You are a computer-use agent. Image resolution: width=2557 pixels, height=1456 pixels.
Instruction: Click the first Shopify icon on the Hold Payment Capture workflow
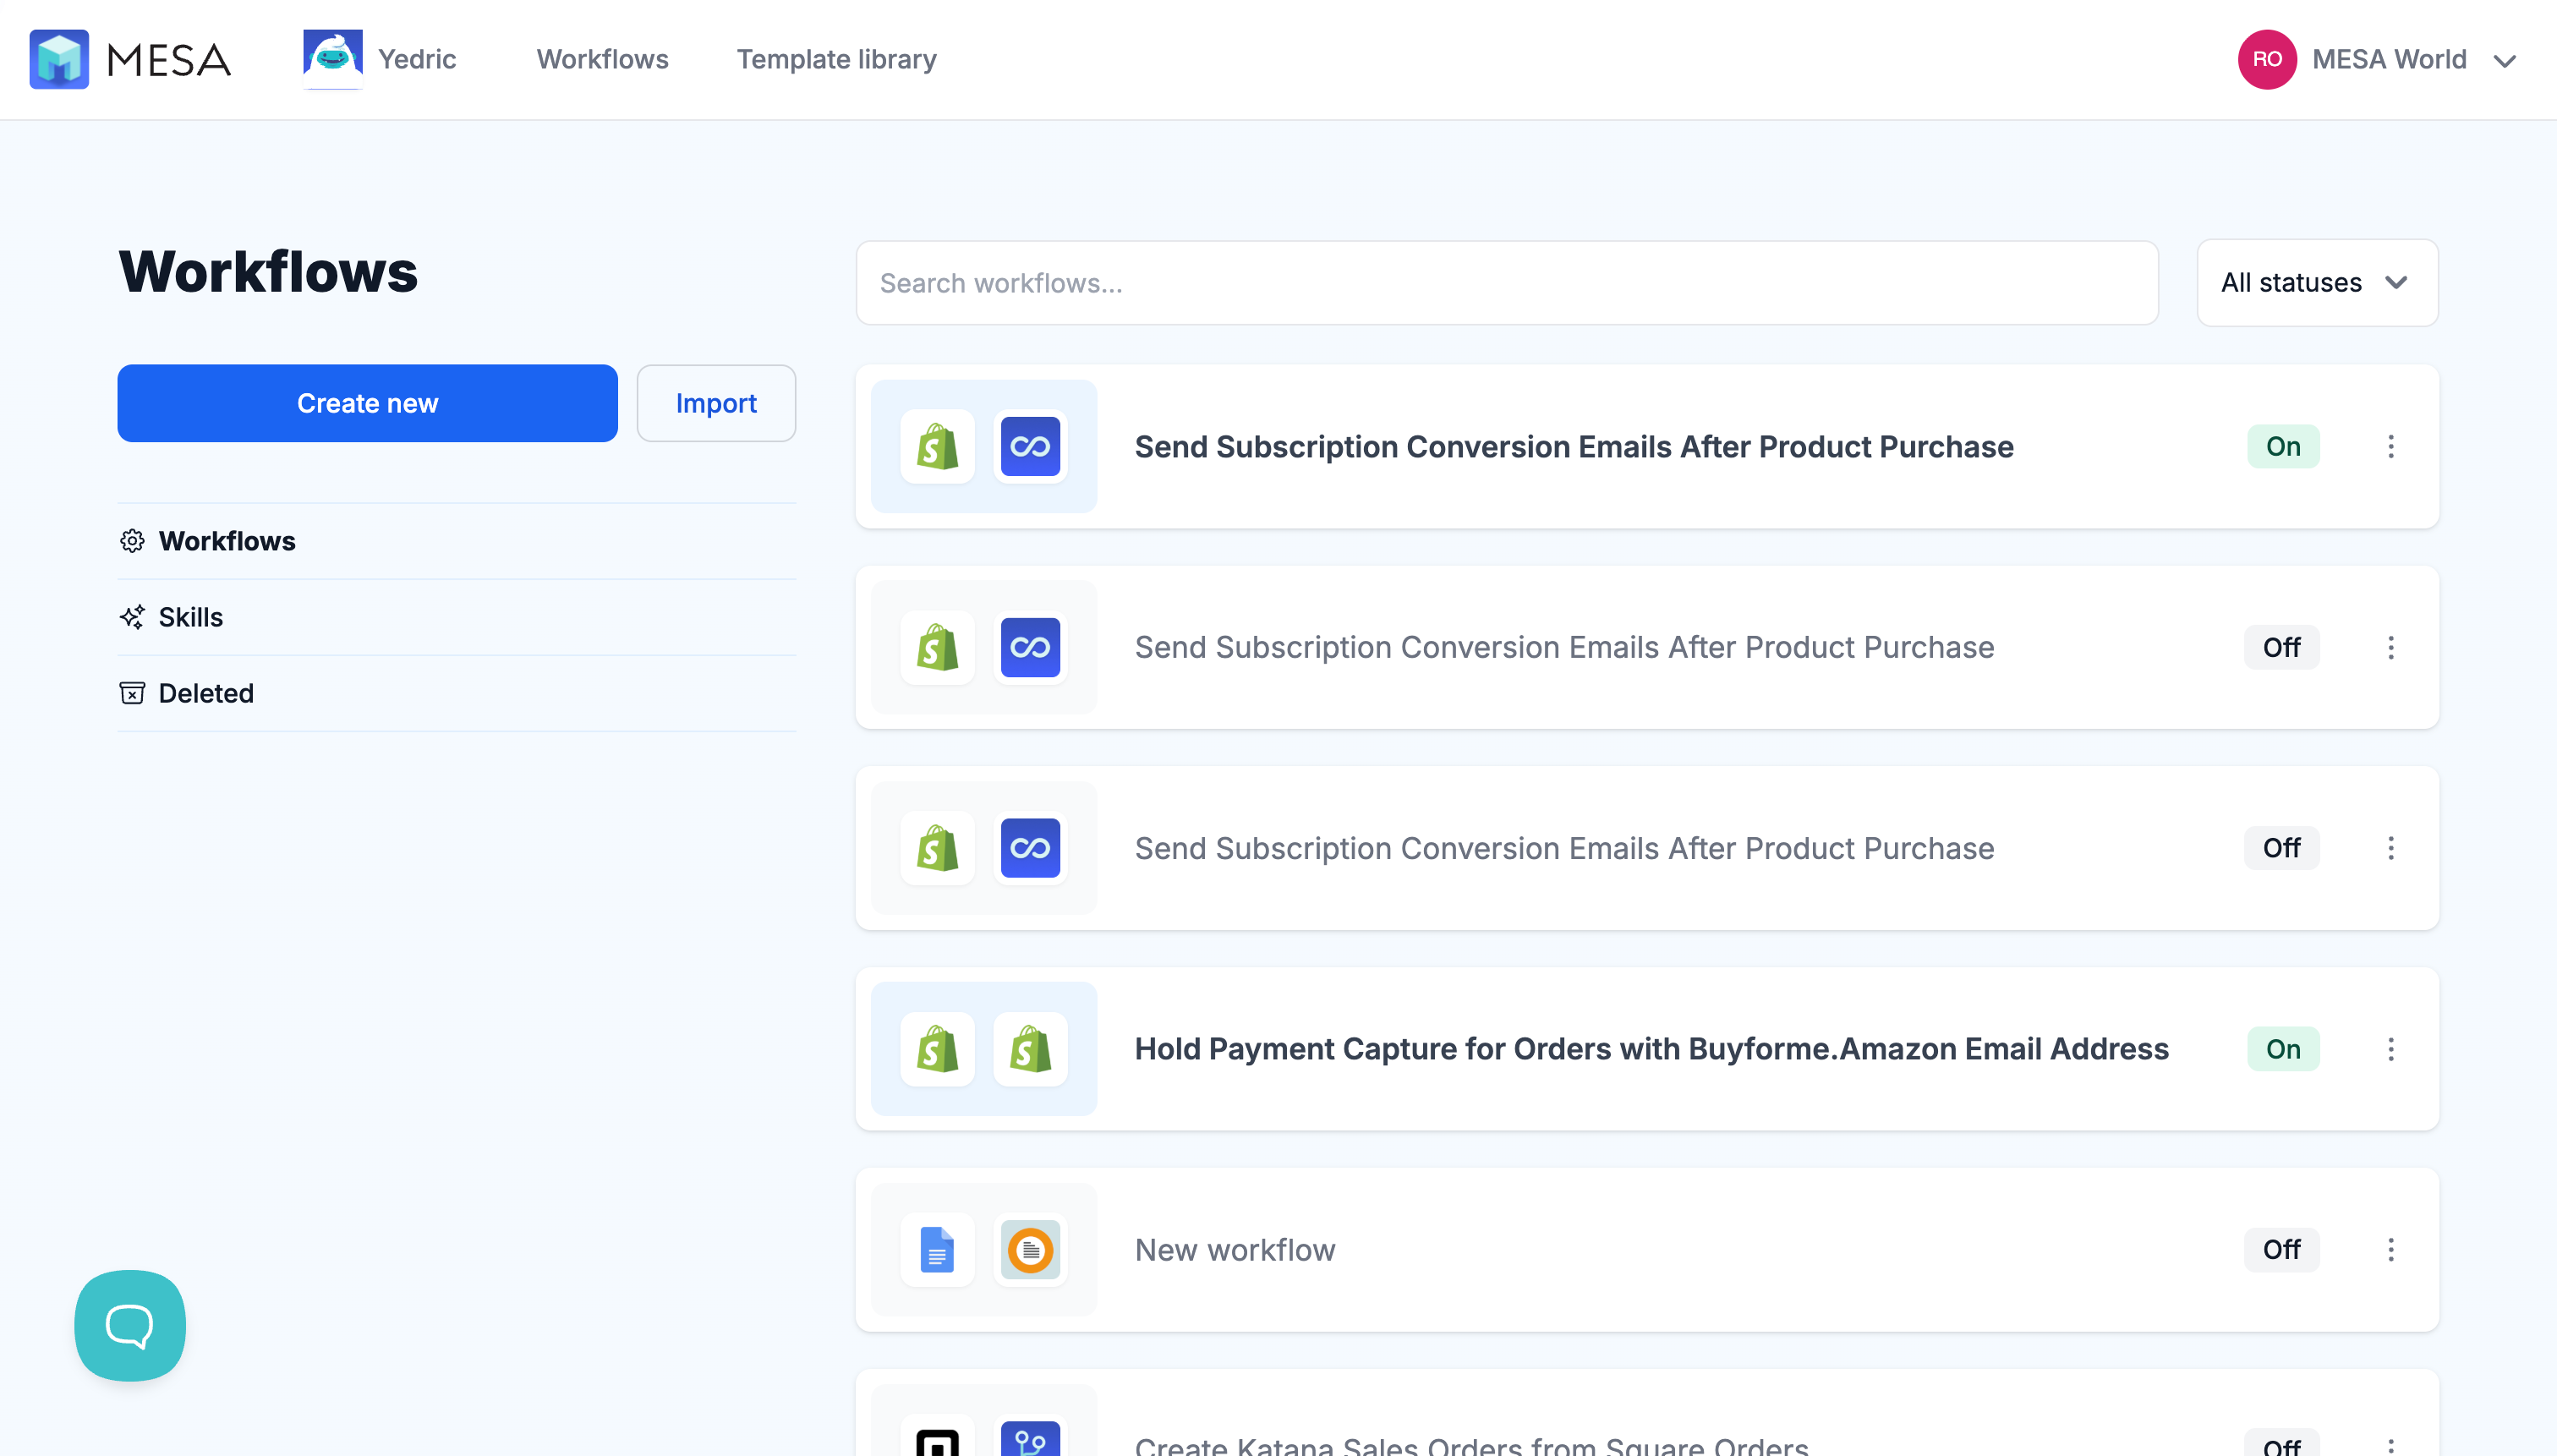coord(937,1049)
